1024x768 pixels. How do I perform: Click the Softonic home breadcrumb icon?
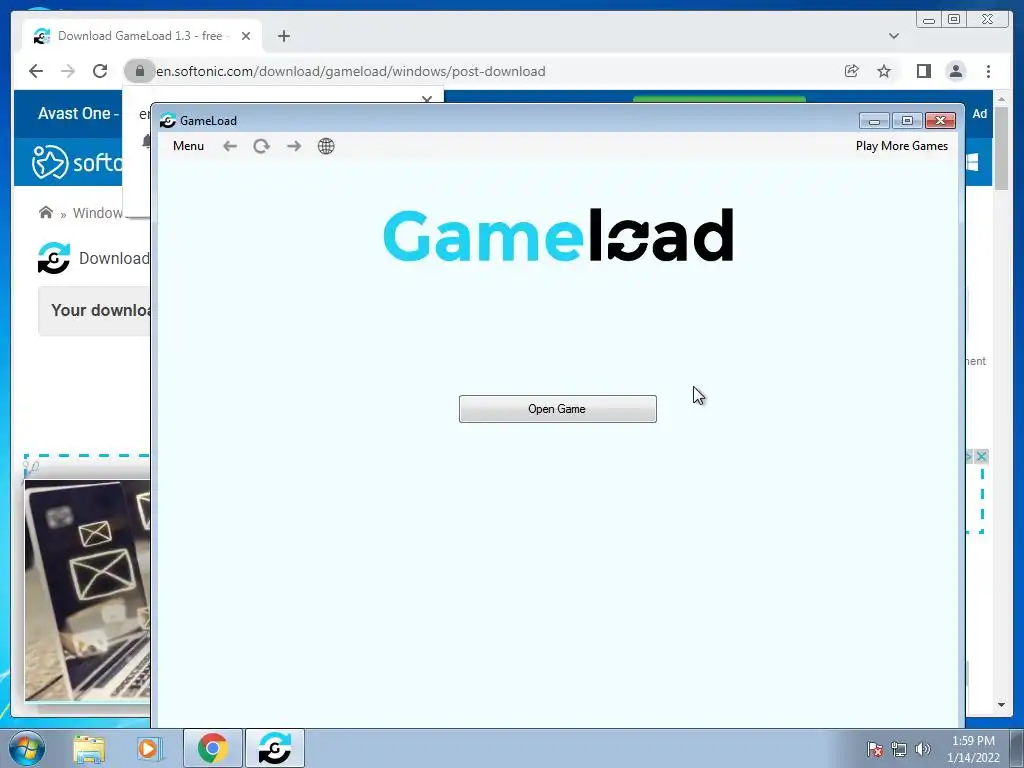tap(46, 212)
